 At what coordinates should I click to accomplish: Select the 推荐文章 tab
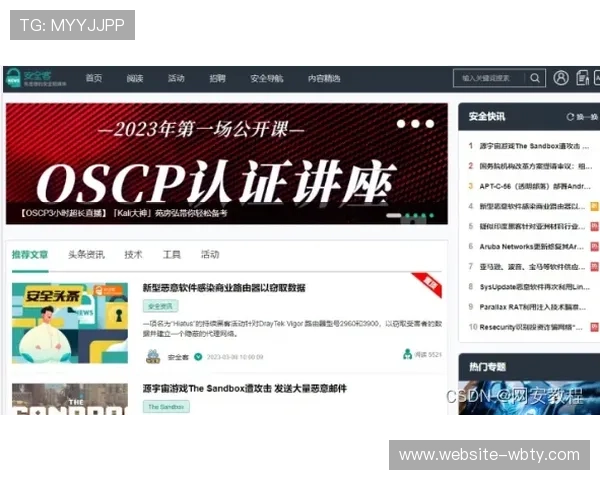pos(30,255)
